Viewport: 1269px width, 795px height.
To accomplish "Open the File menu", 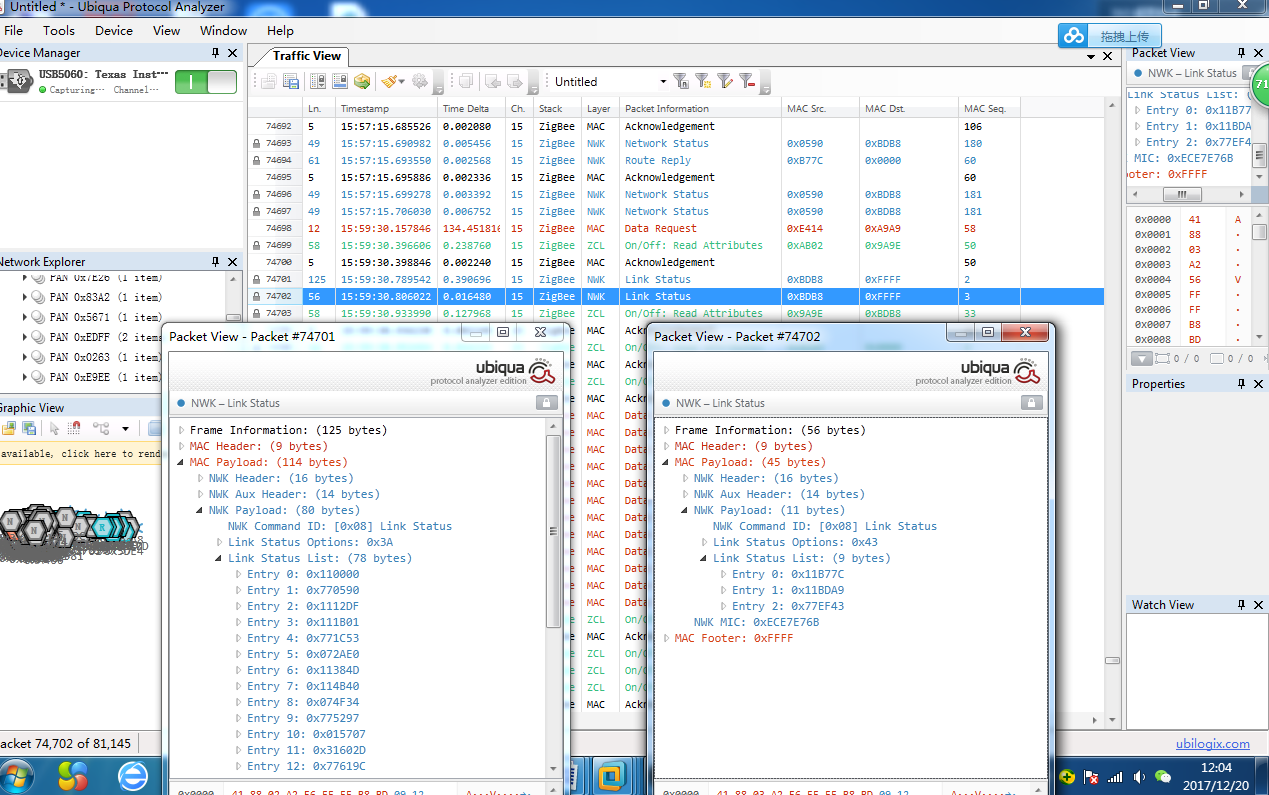I will point(14,31).
